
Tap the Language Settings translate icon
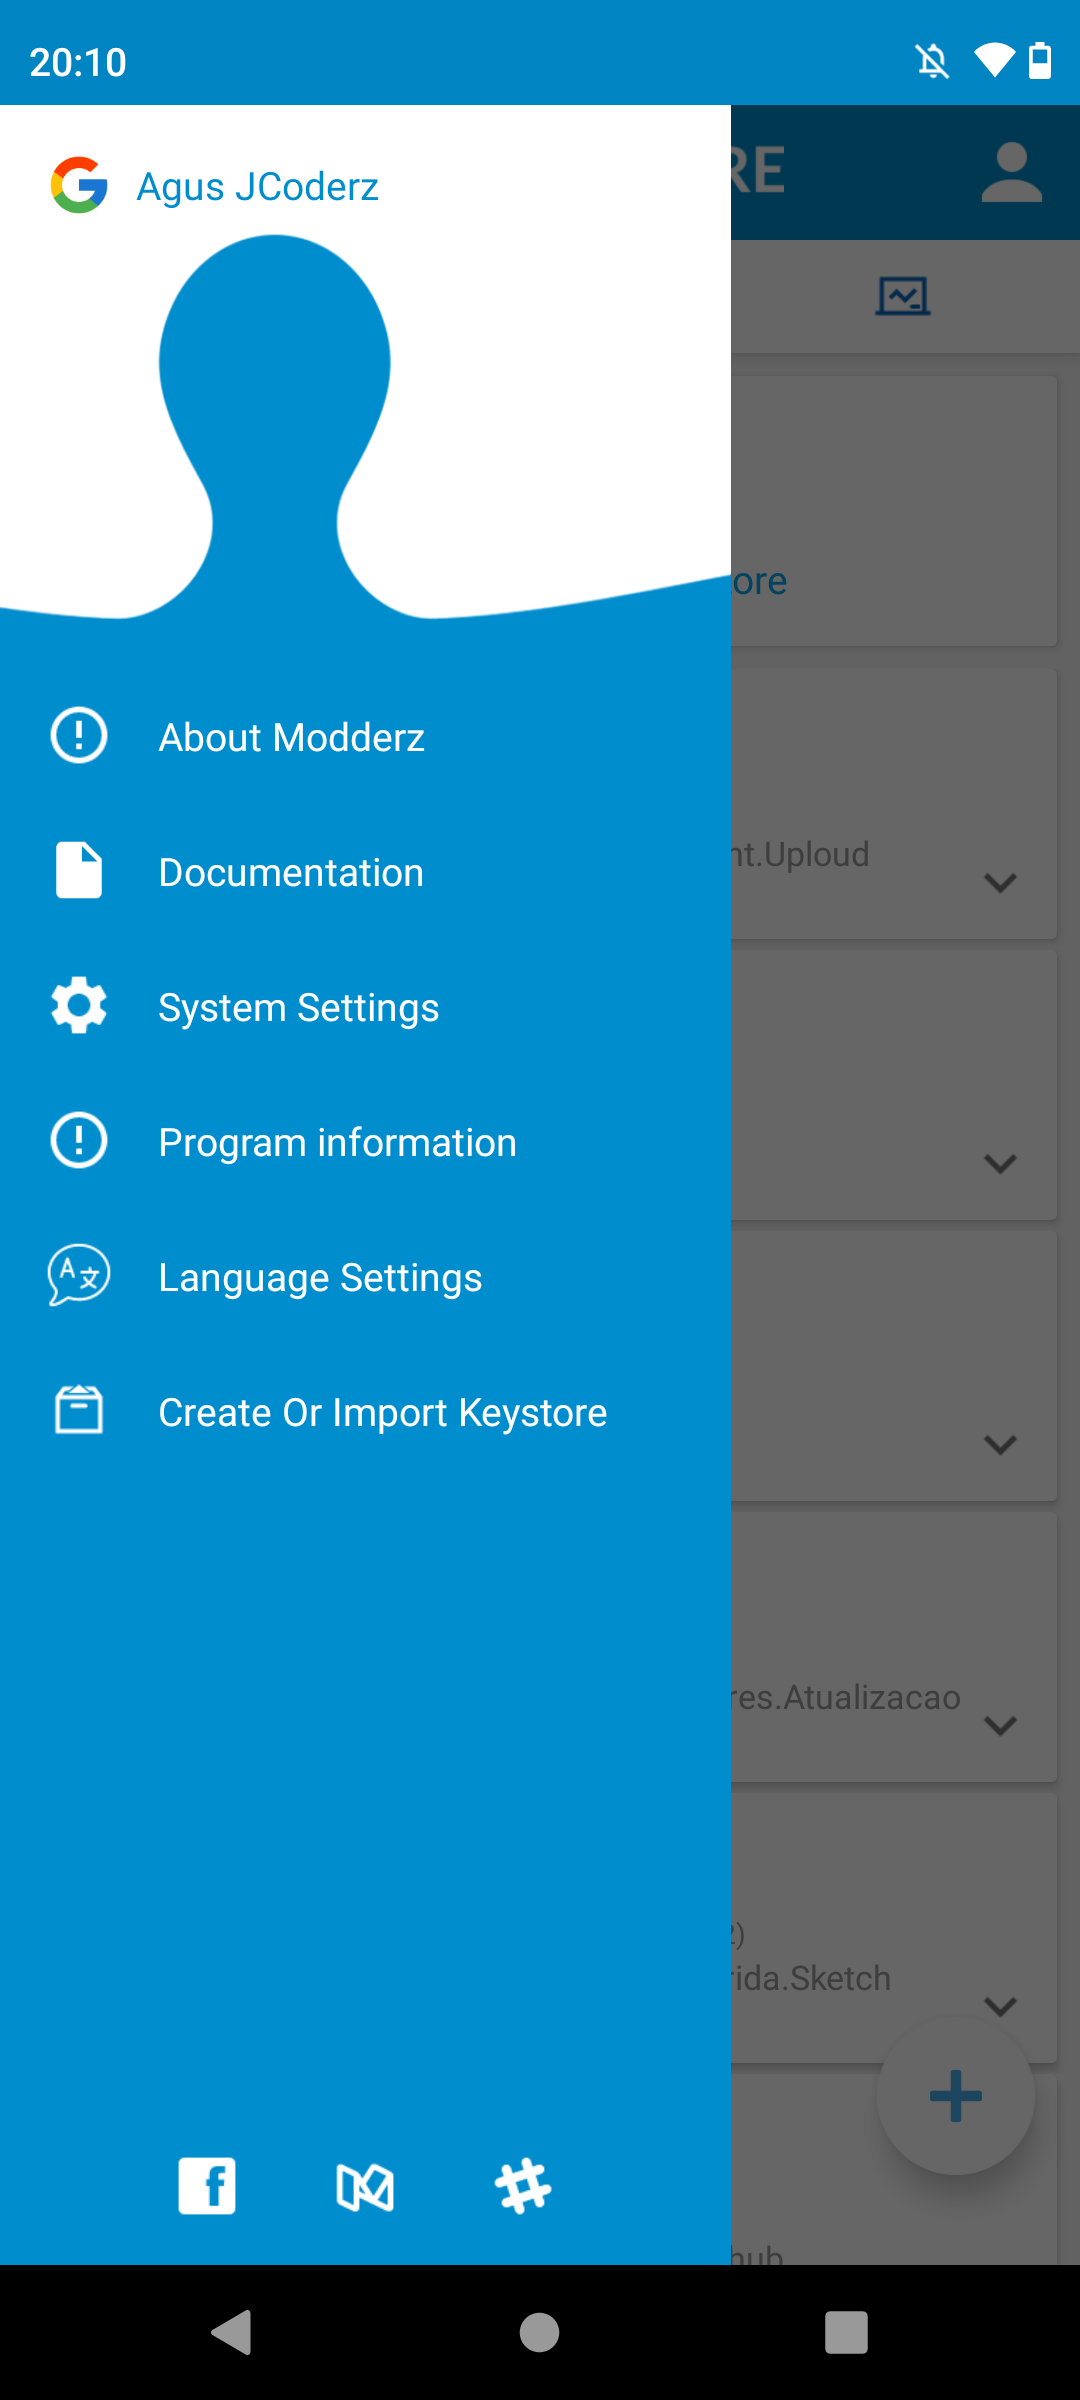[x=79, y=1275]
